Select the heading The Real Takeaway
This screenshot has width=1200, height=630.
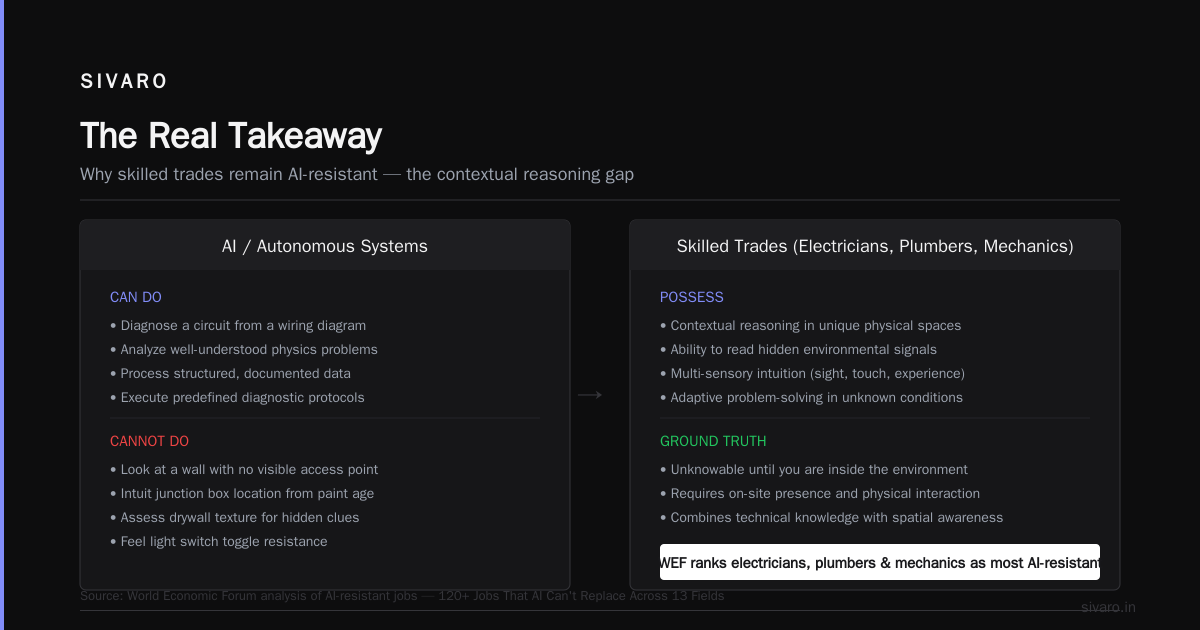231,136
